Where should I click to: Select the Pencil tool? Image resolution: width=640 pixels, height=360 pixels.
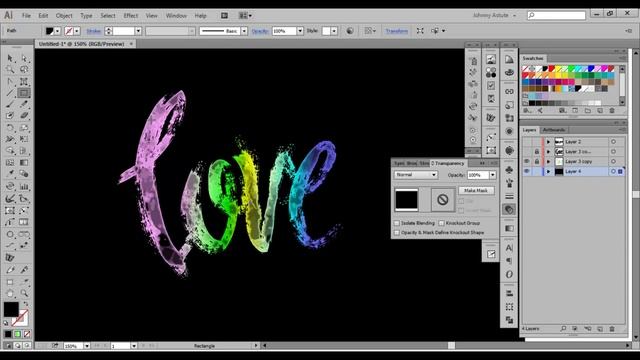tap(24, 104)
